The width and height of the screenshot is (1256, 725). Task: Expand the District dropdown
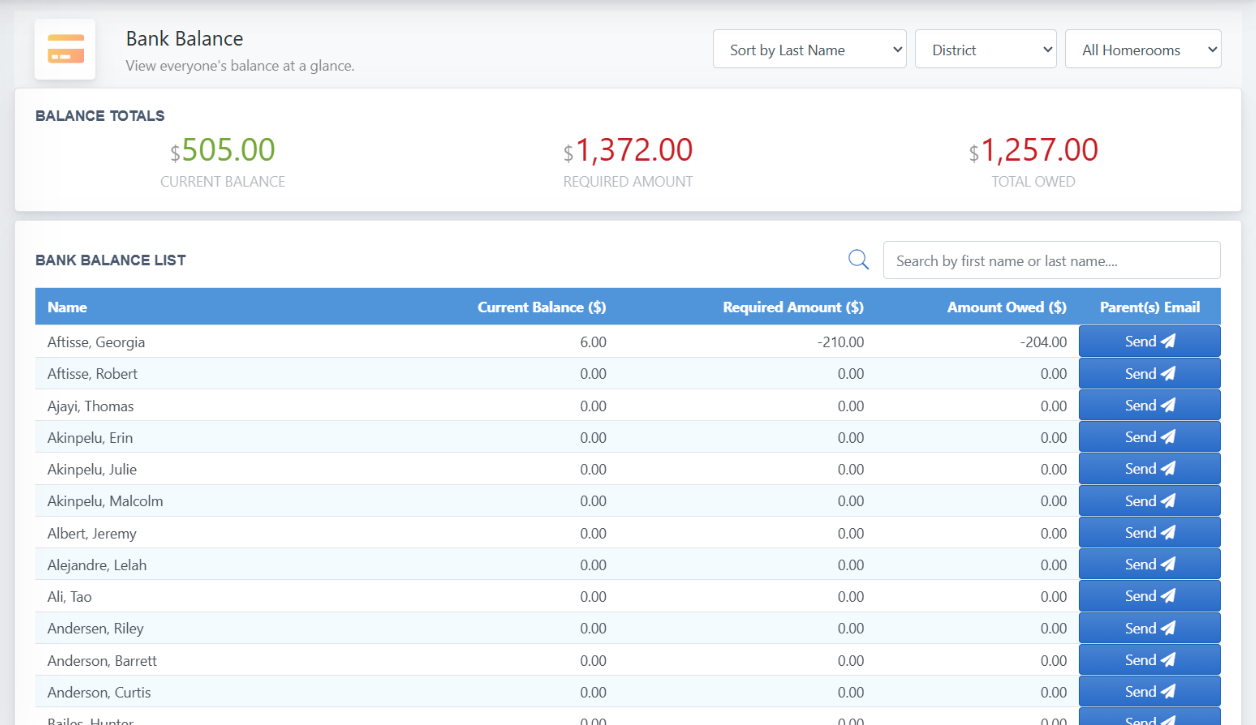tap(985, 49)
